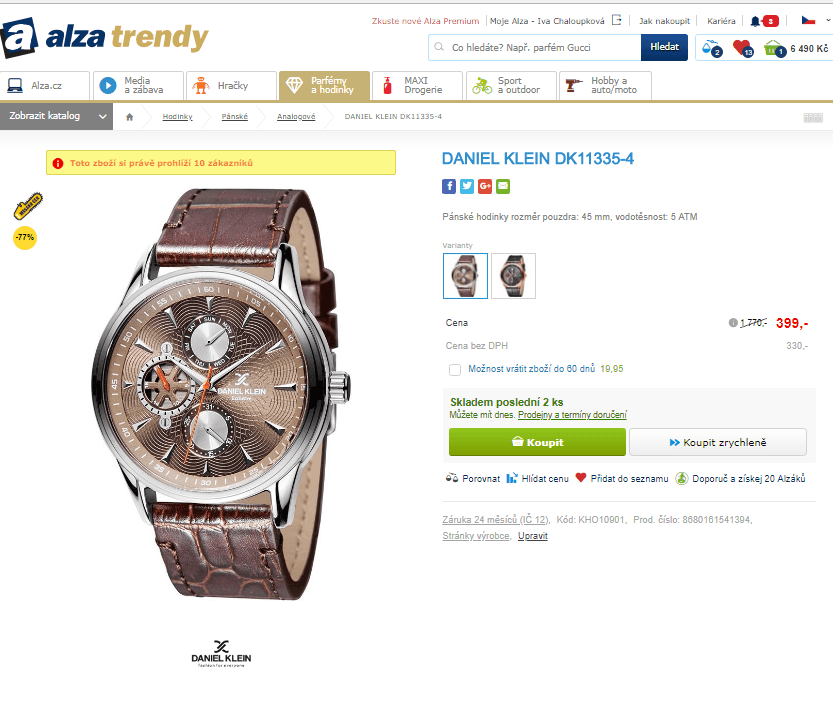Enable 60-day return option checkbox
Image resolution: width=833 pixels, height=701 pixels.
coord(455,370)
